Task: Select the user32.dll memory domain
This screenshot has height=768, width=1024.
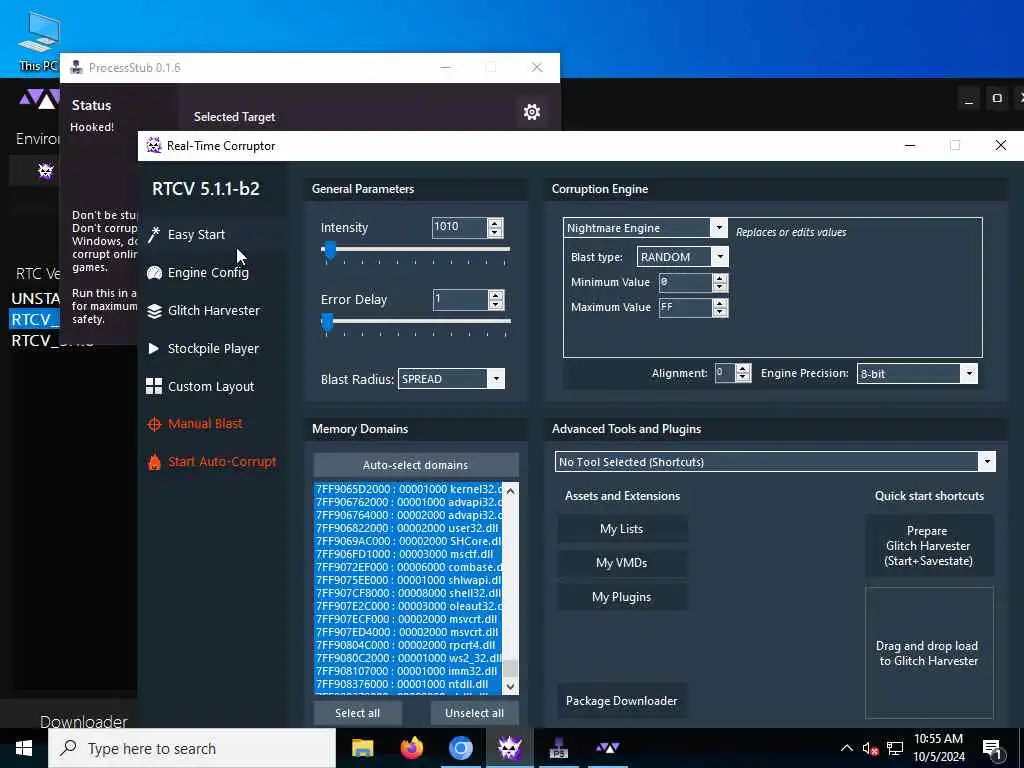Action: [x=408, y=528]
